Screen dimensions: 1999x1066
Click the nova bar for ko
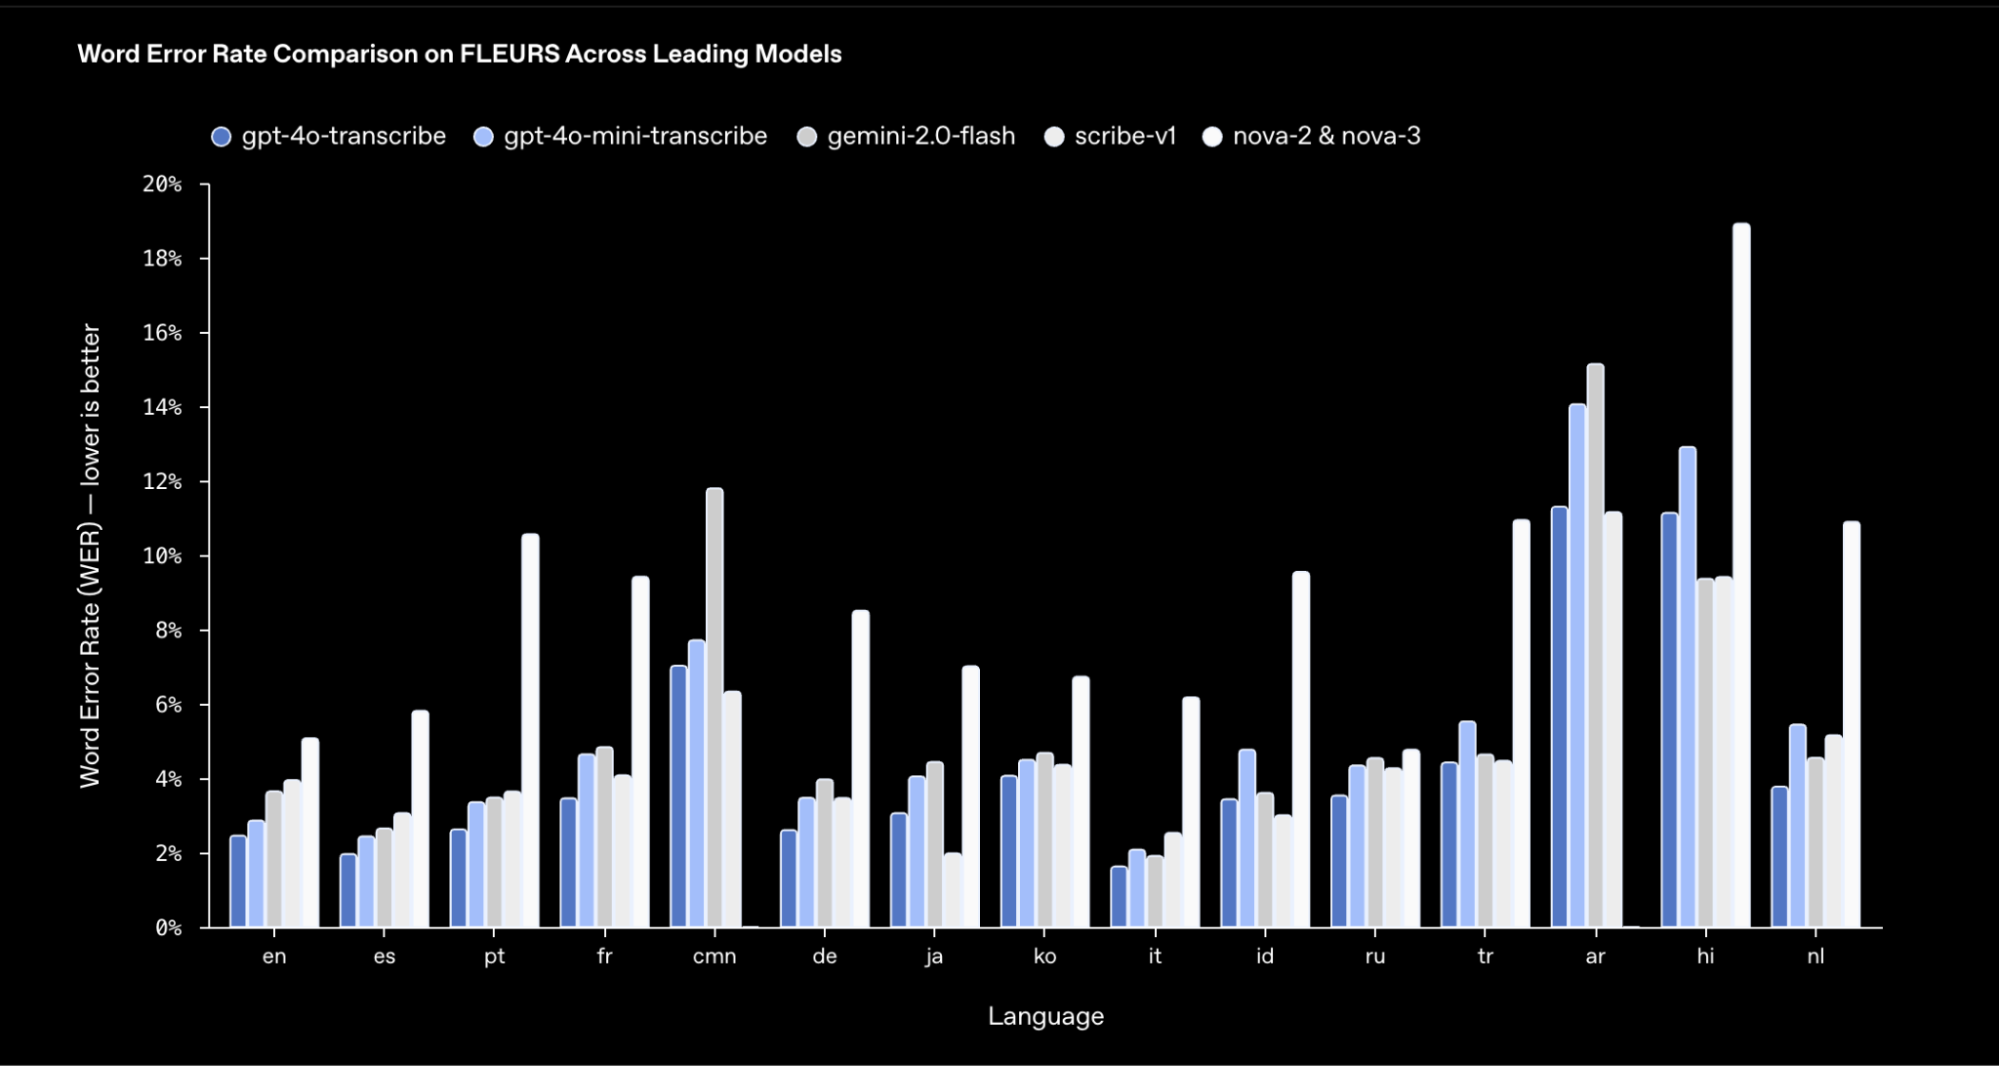[x=1080, y=801]
